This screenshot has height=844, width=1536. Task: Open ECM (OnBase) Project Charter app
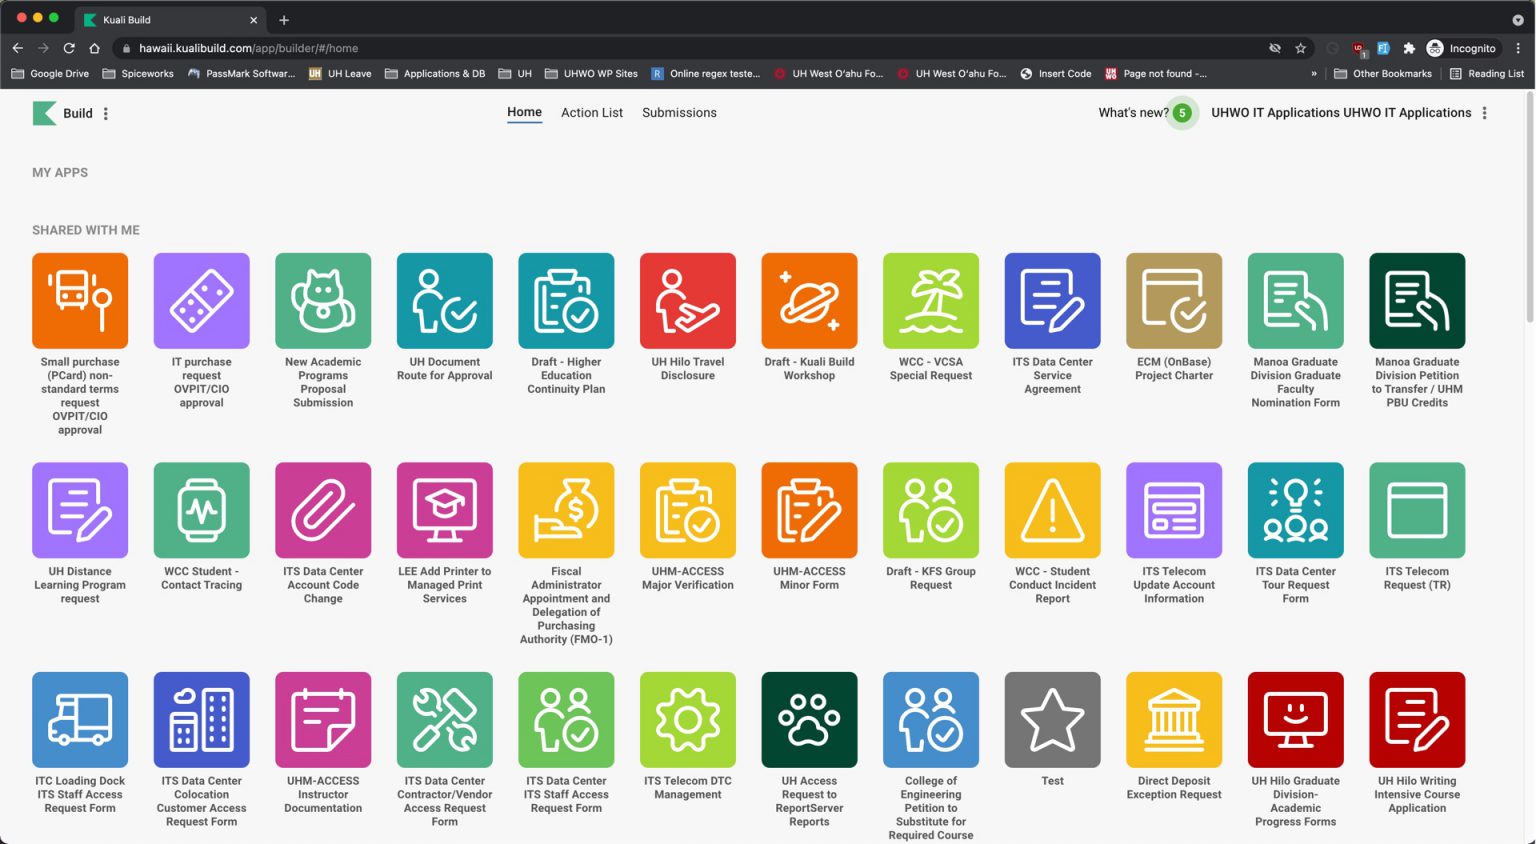click(1174, 300)
